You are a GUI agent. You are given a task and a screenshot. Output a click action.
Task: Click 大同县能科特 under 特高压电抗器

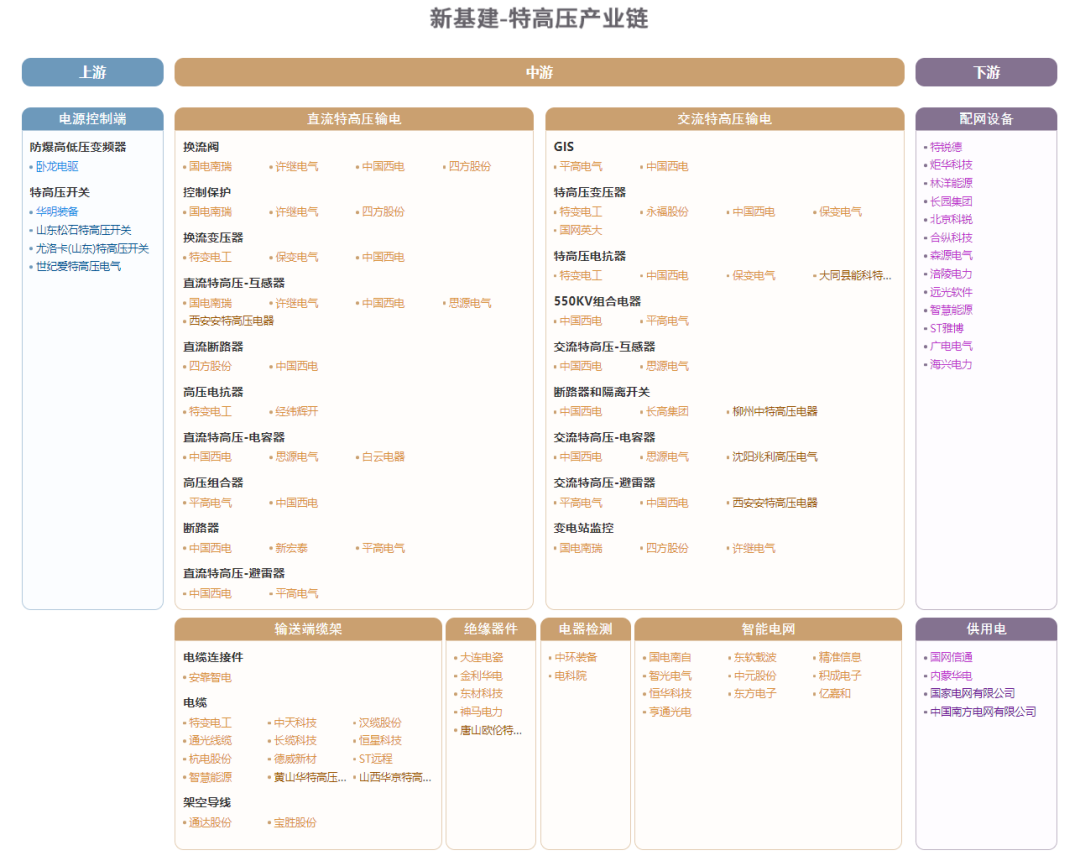[x=855, y=275]
